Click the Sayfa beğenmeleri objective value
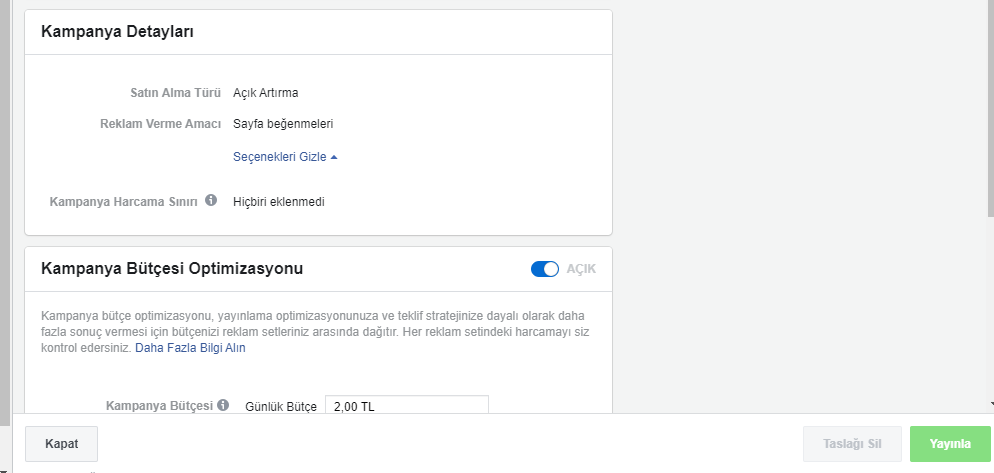The width and height of the screenshot is (994, 473). pos(283,124)
